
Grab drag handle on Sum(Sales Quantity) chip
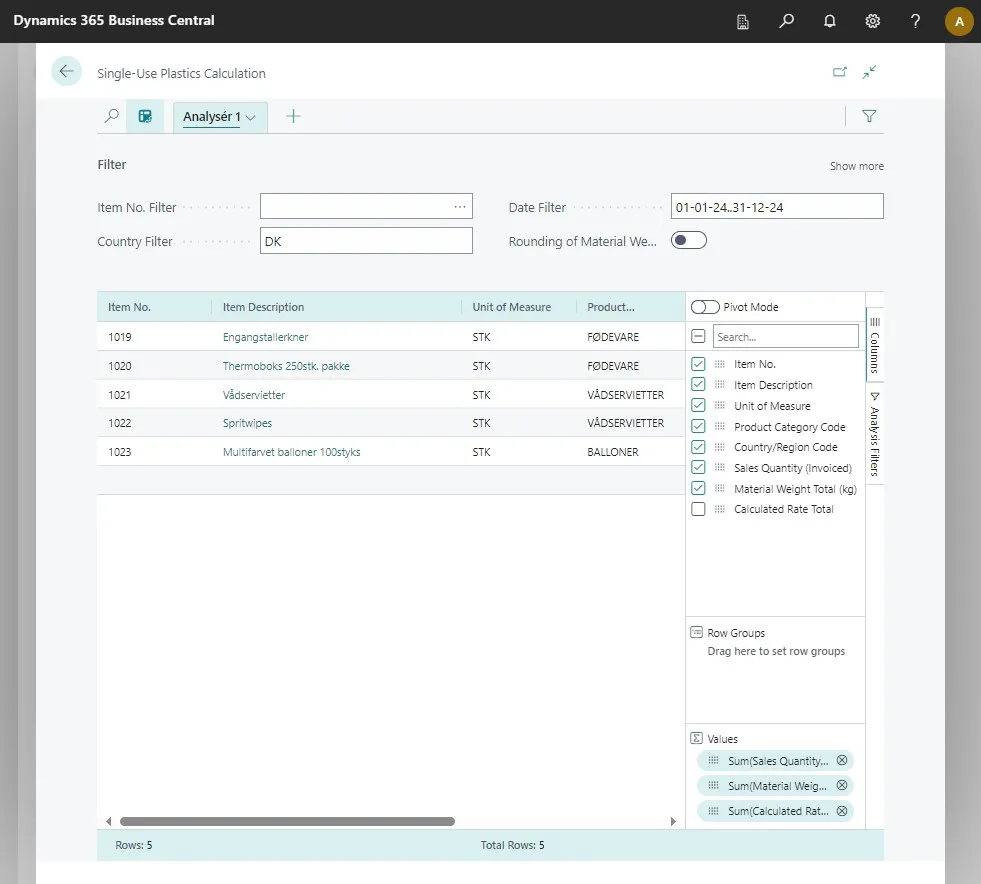[x=713, y=760]
